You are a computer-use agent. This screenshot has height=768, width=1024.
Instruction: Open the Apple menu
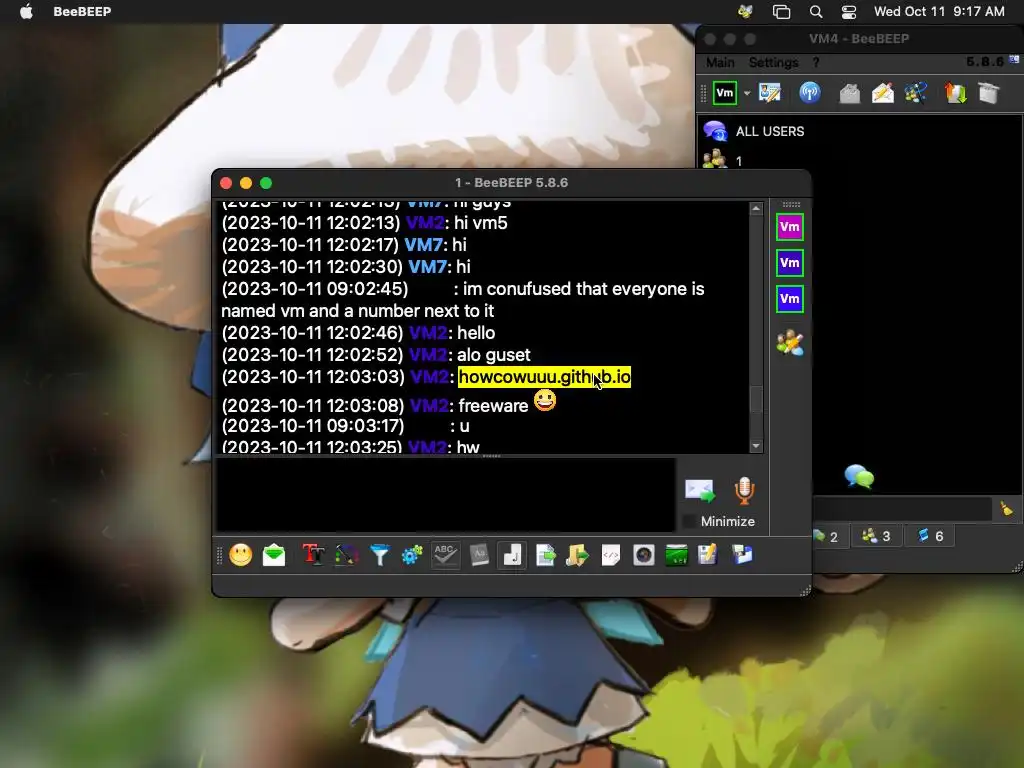(26, 11)
